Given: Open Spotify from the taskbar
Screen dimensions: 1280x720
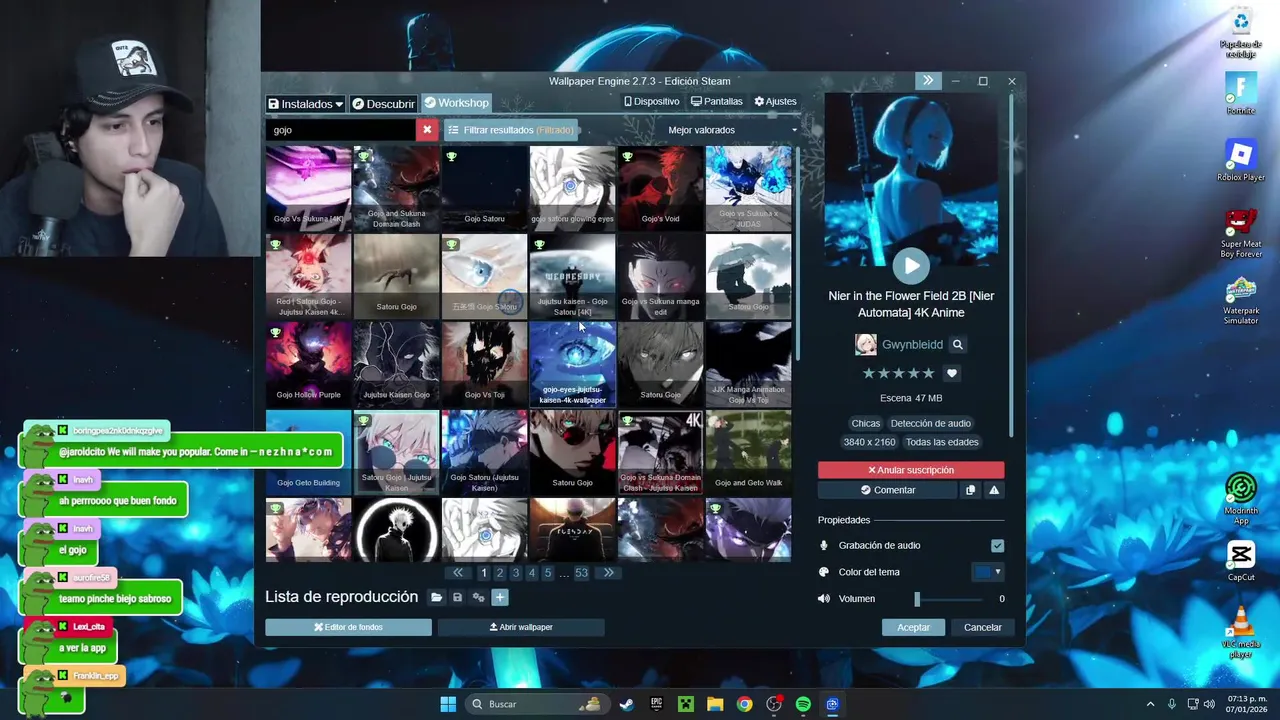Looking at the screenshot, I should pos(803,704).
